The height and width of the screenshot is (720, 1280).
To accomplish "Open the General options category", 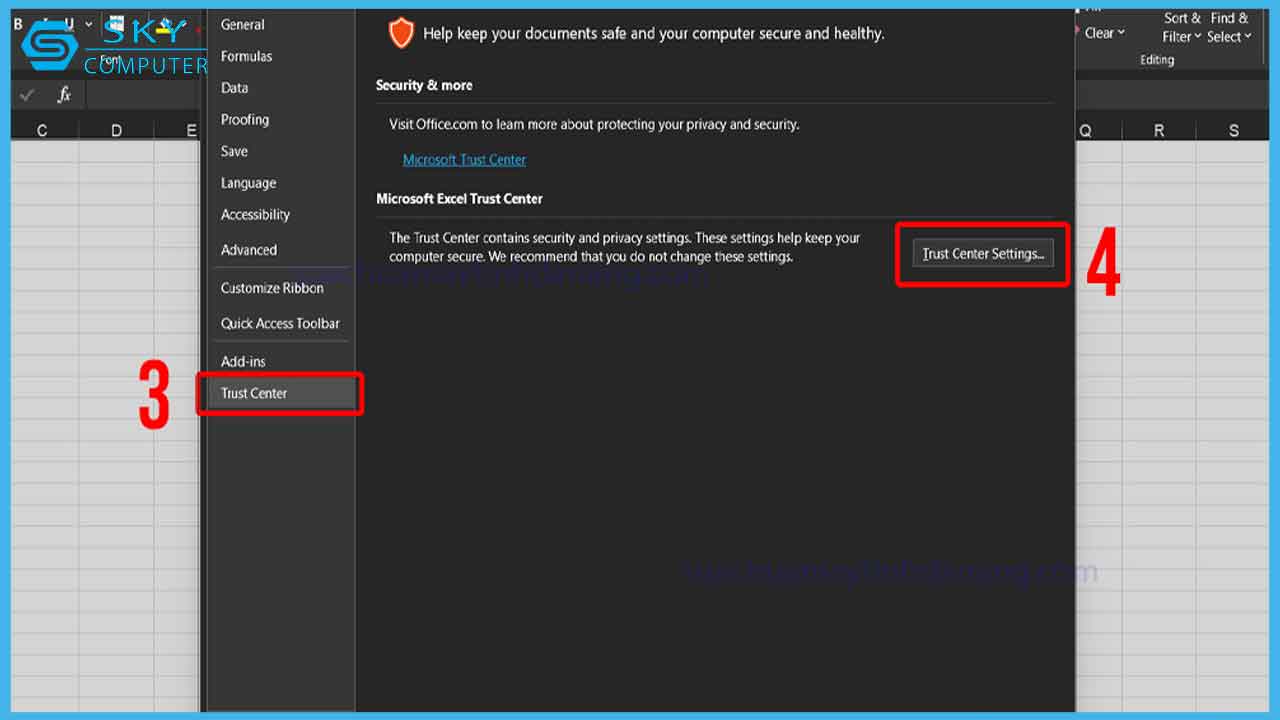I will point(243,25).
